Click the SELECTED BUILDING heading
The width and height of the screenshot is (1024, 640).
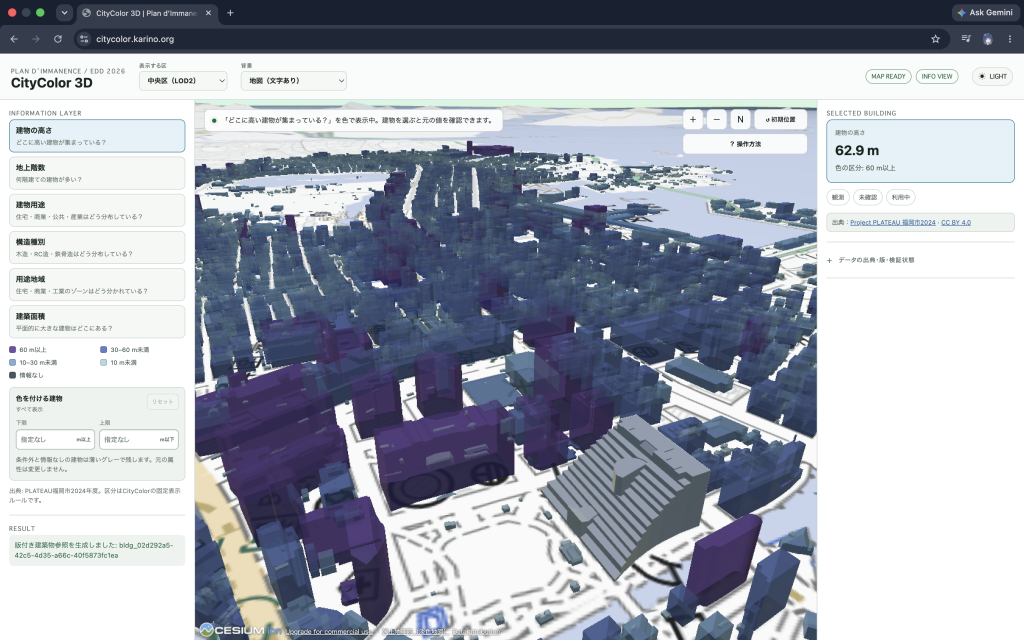861,113
